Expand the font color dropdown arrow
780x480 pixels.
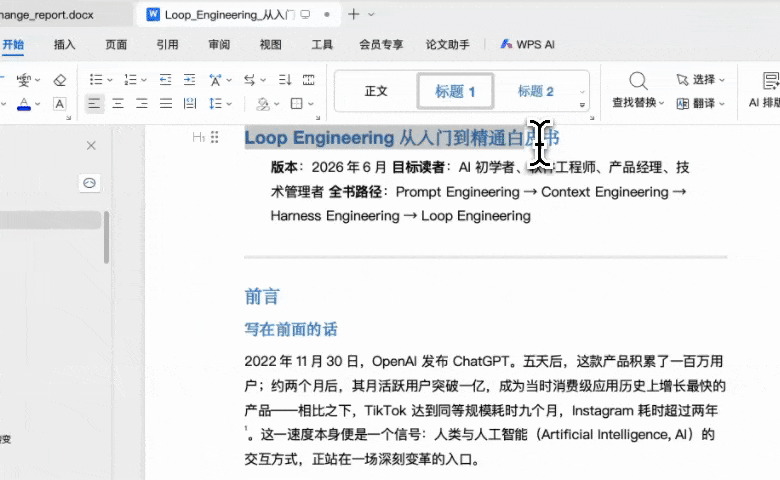tap(37, 104)
